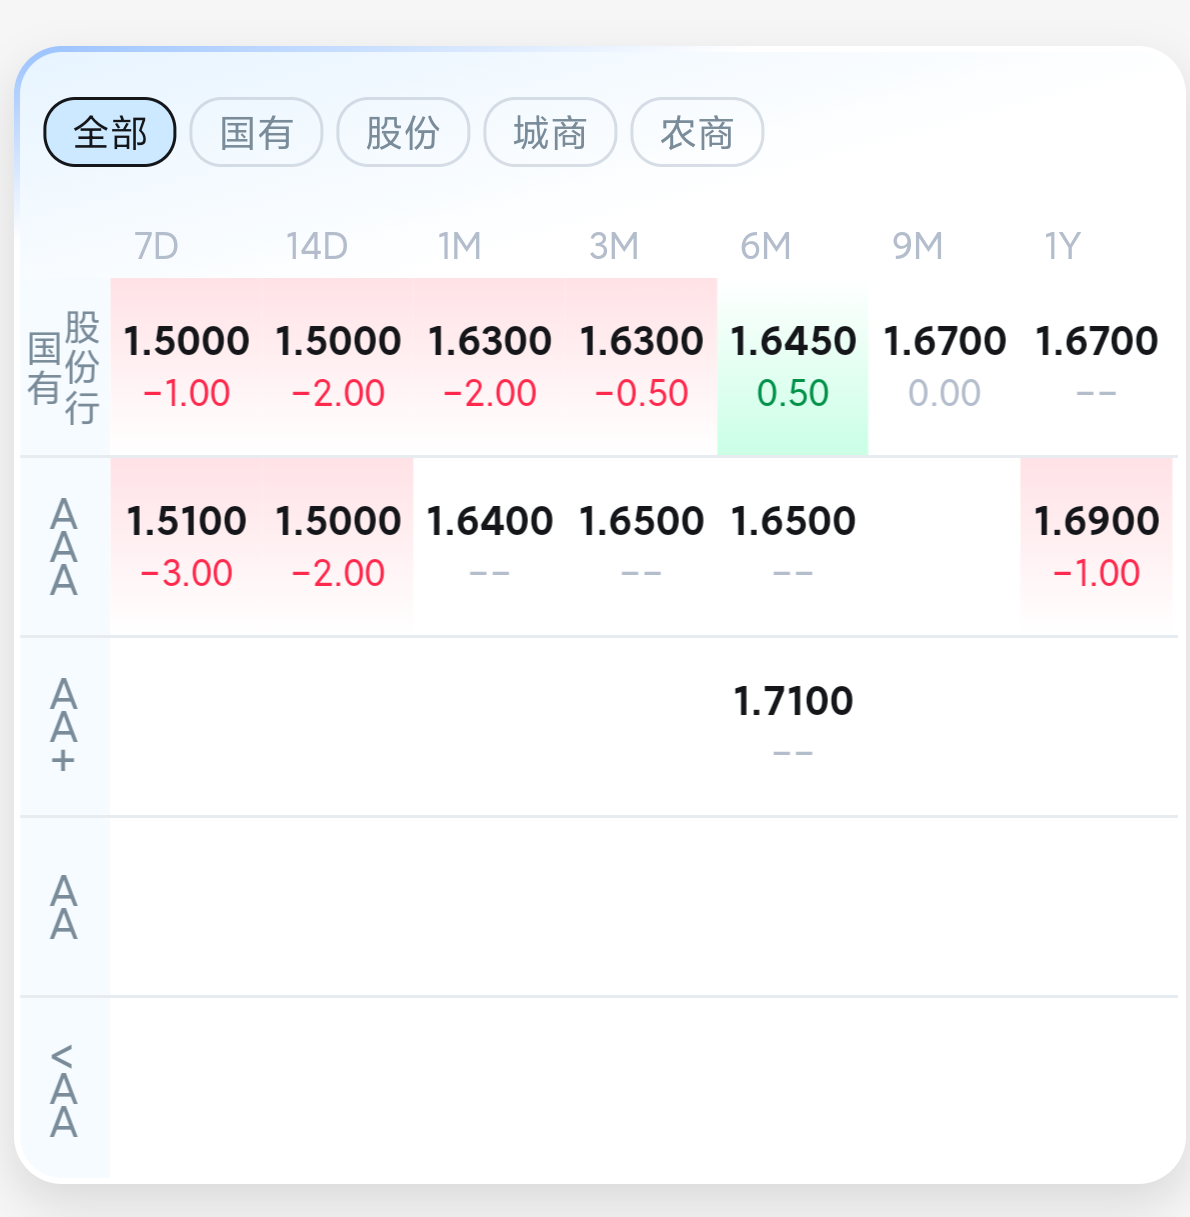Click the 3M column header

tap(613, 246)
